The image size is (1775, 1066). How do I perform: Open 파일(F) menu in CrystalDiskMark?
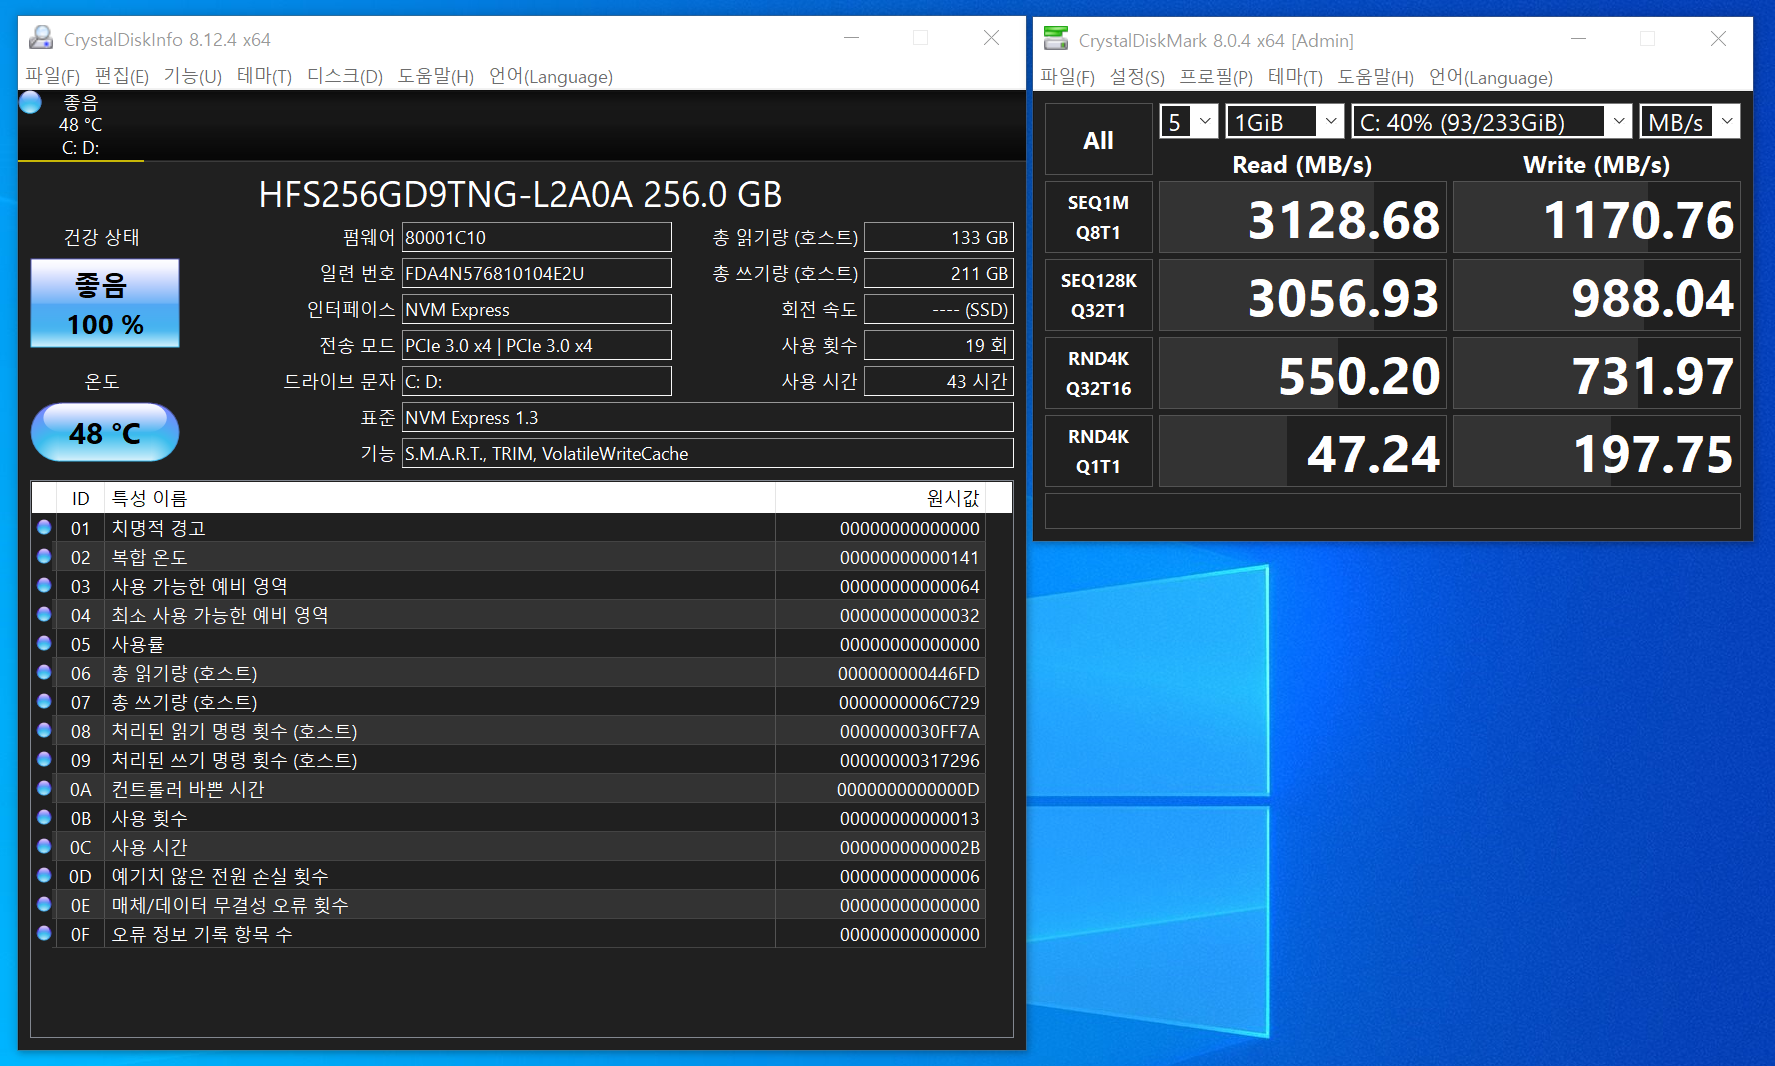tap(1067, 77)
